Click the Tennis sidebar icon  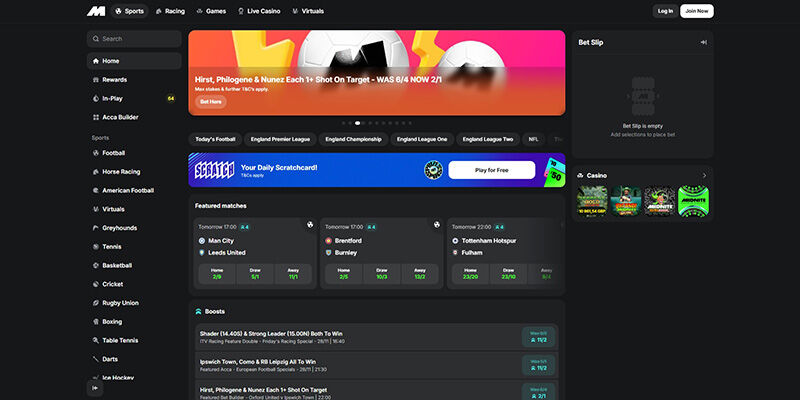click(x=96, y=247)
